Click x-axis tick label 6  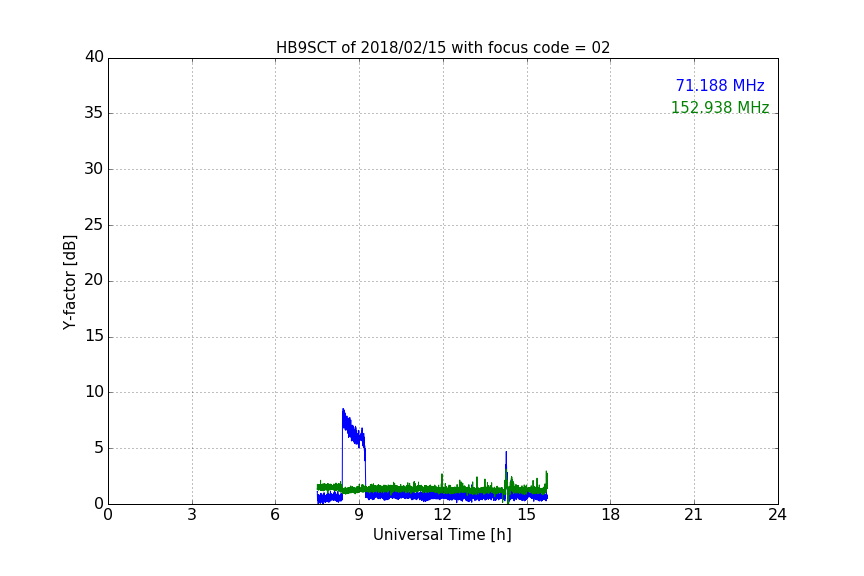[276, 515]
